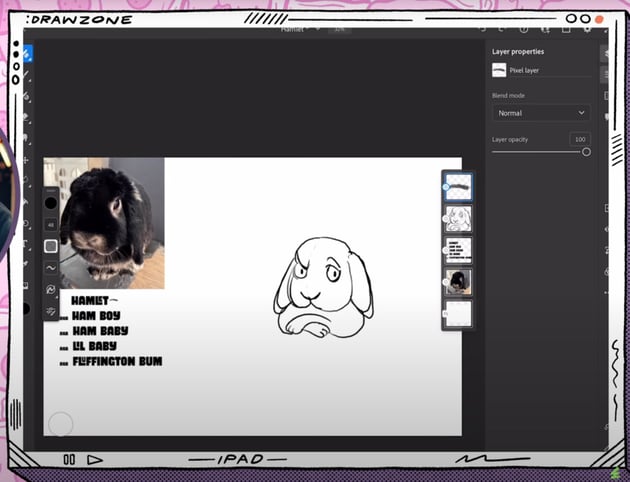
Task: Select the bunny sketch layer thumbnail
Action: tap(458, 219)
